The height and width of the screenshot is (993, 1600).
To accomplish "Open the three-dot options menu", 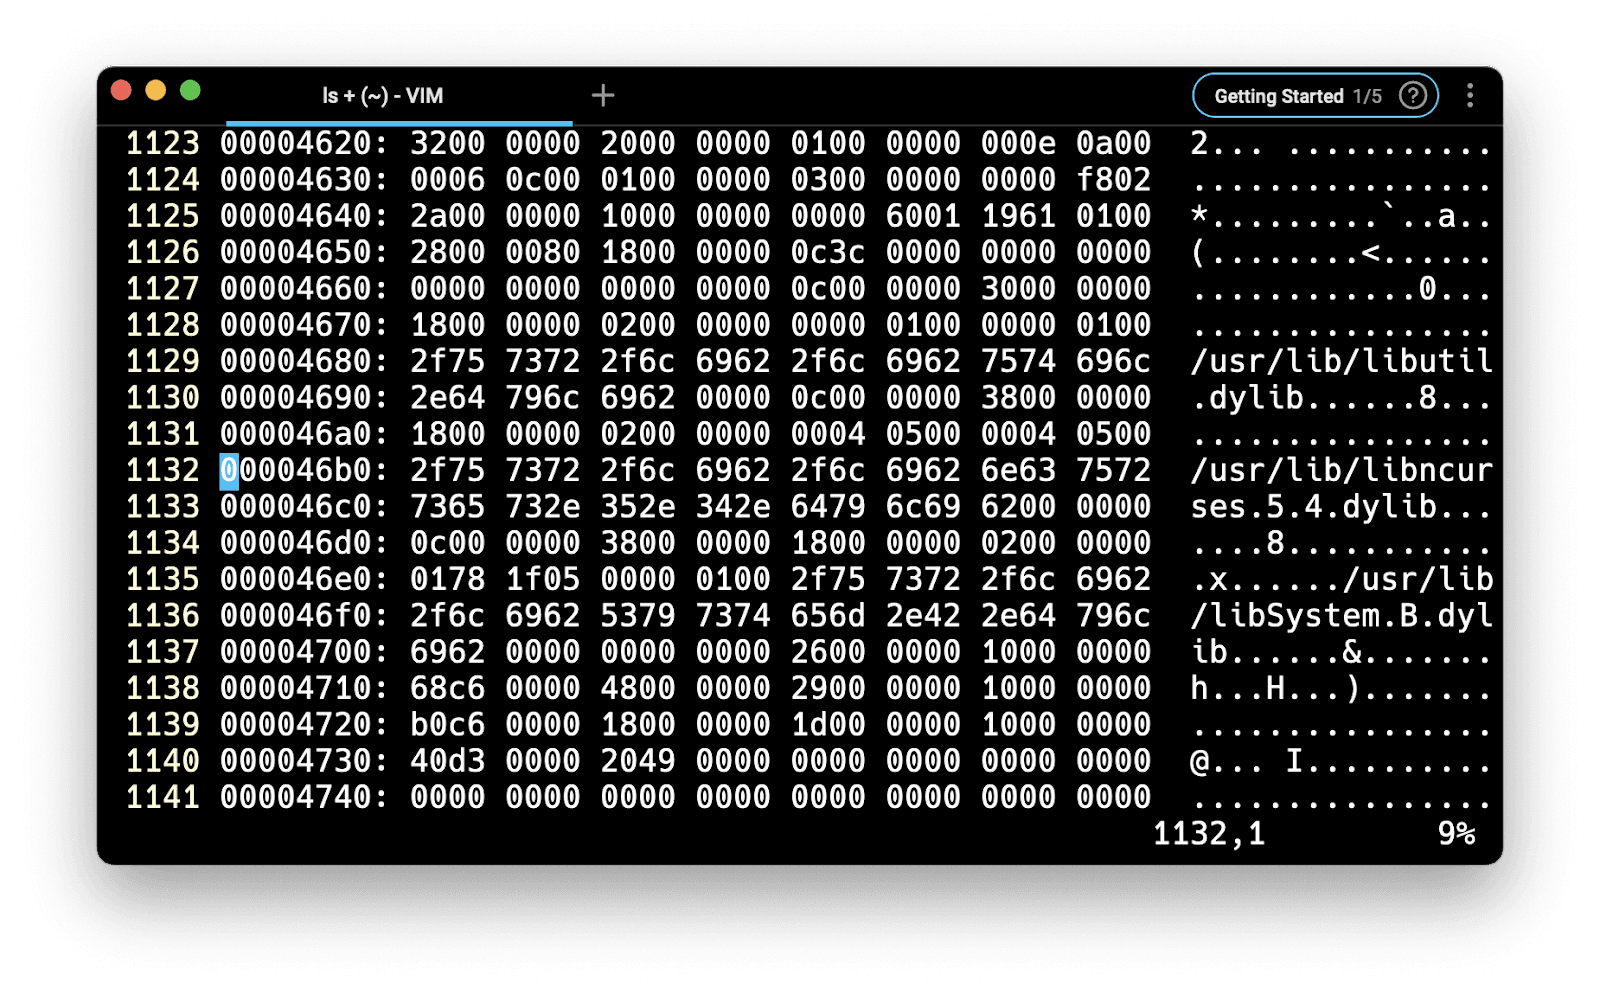I will [1469, 96].
